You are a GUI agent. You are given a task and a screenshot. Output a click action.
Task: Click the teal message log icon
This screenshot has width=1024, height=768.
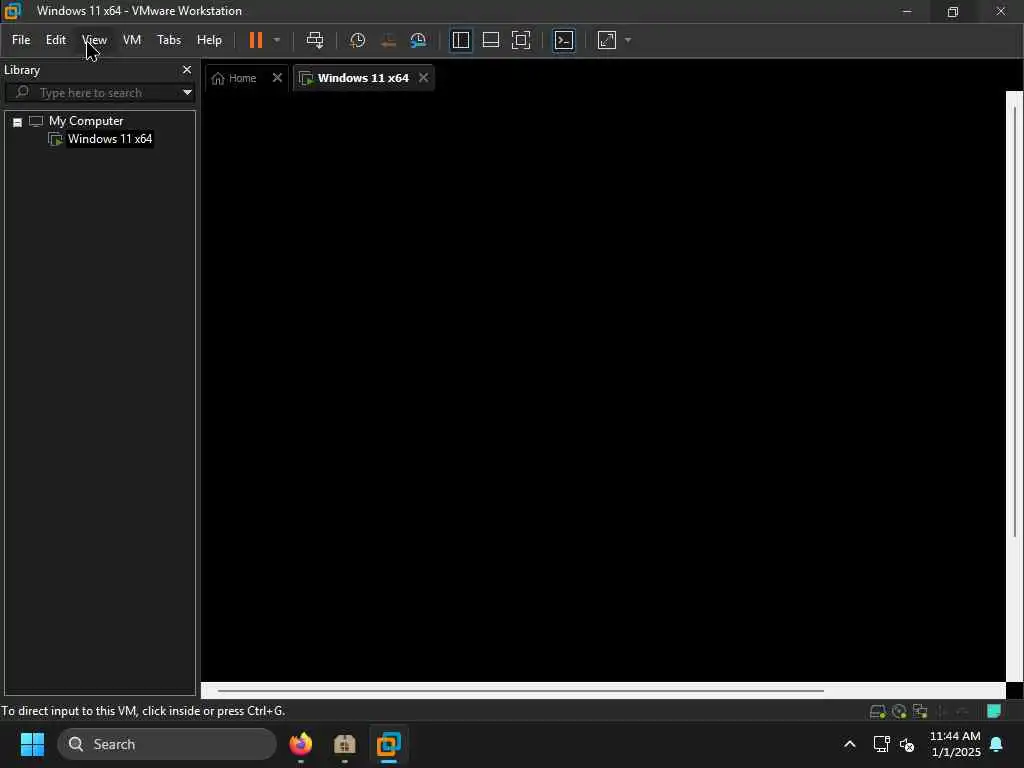coord(994,711)
